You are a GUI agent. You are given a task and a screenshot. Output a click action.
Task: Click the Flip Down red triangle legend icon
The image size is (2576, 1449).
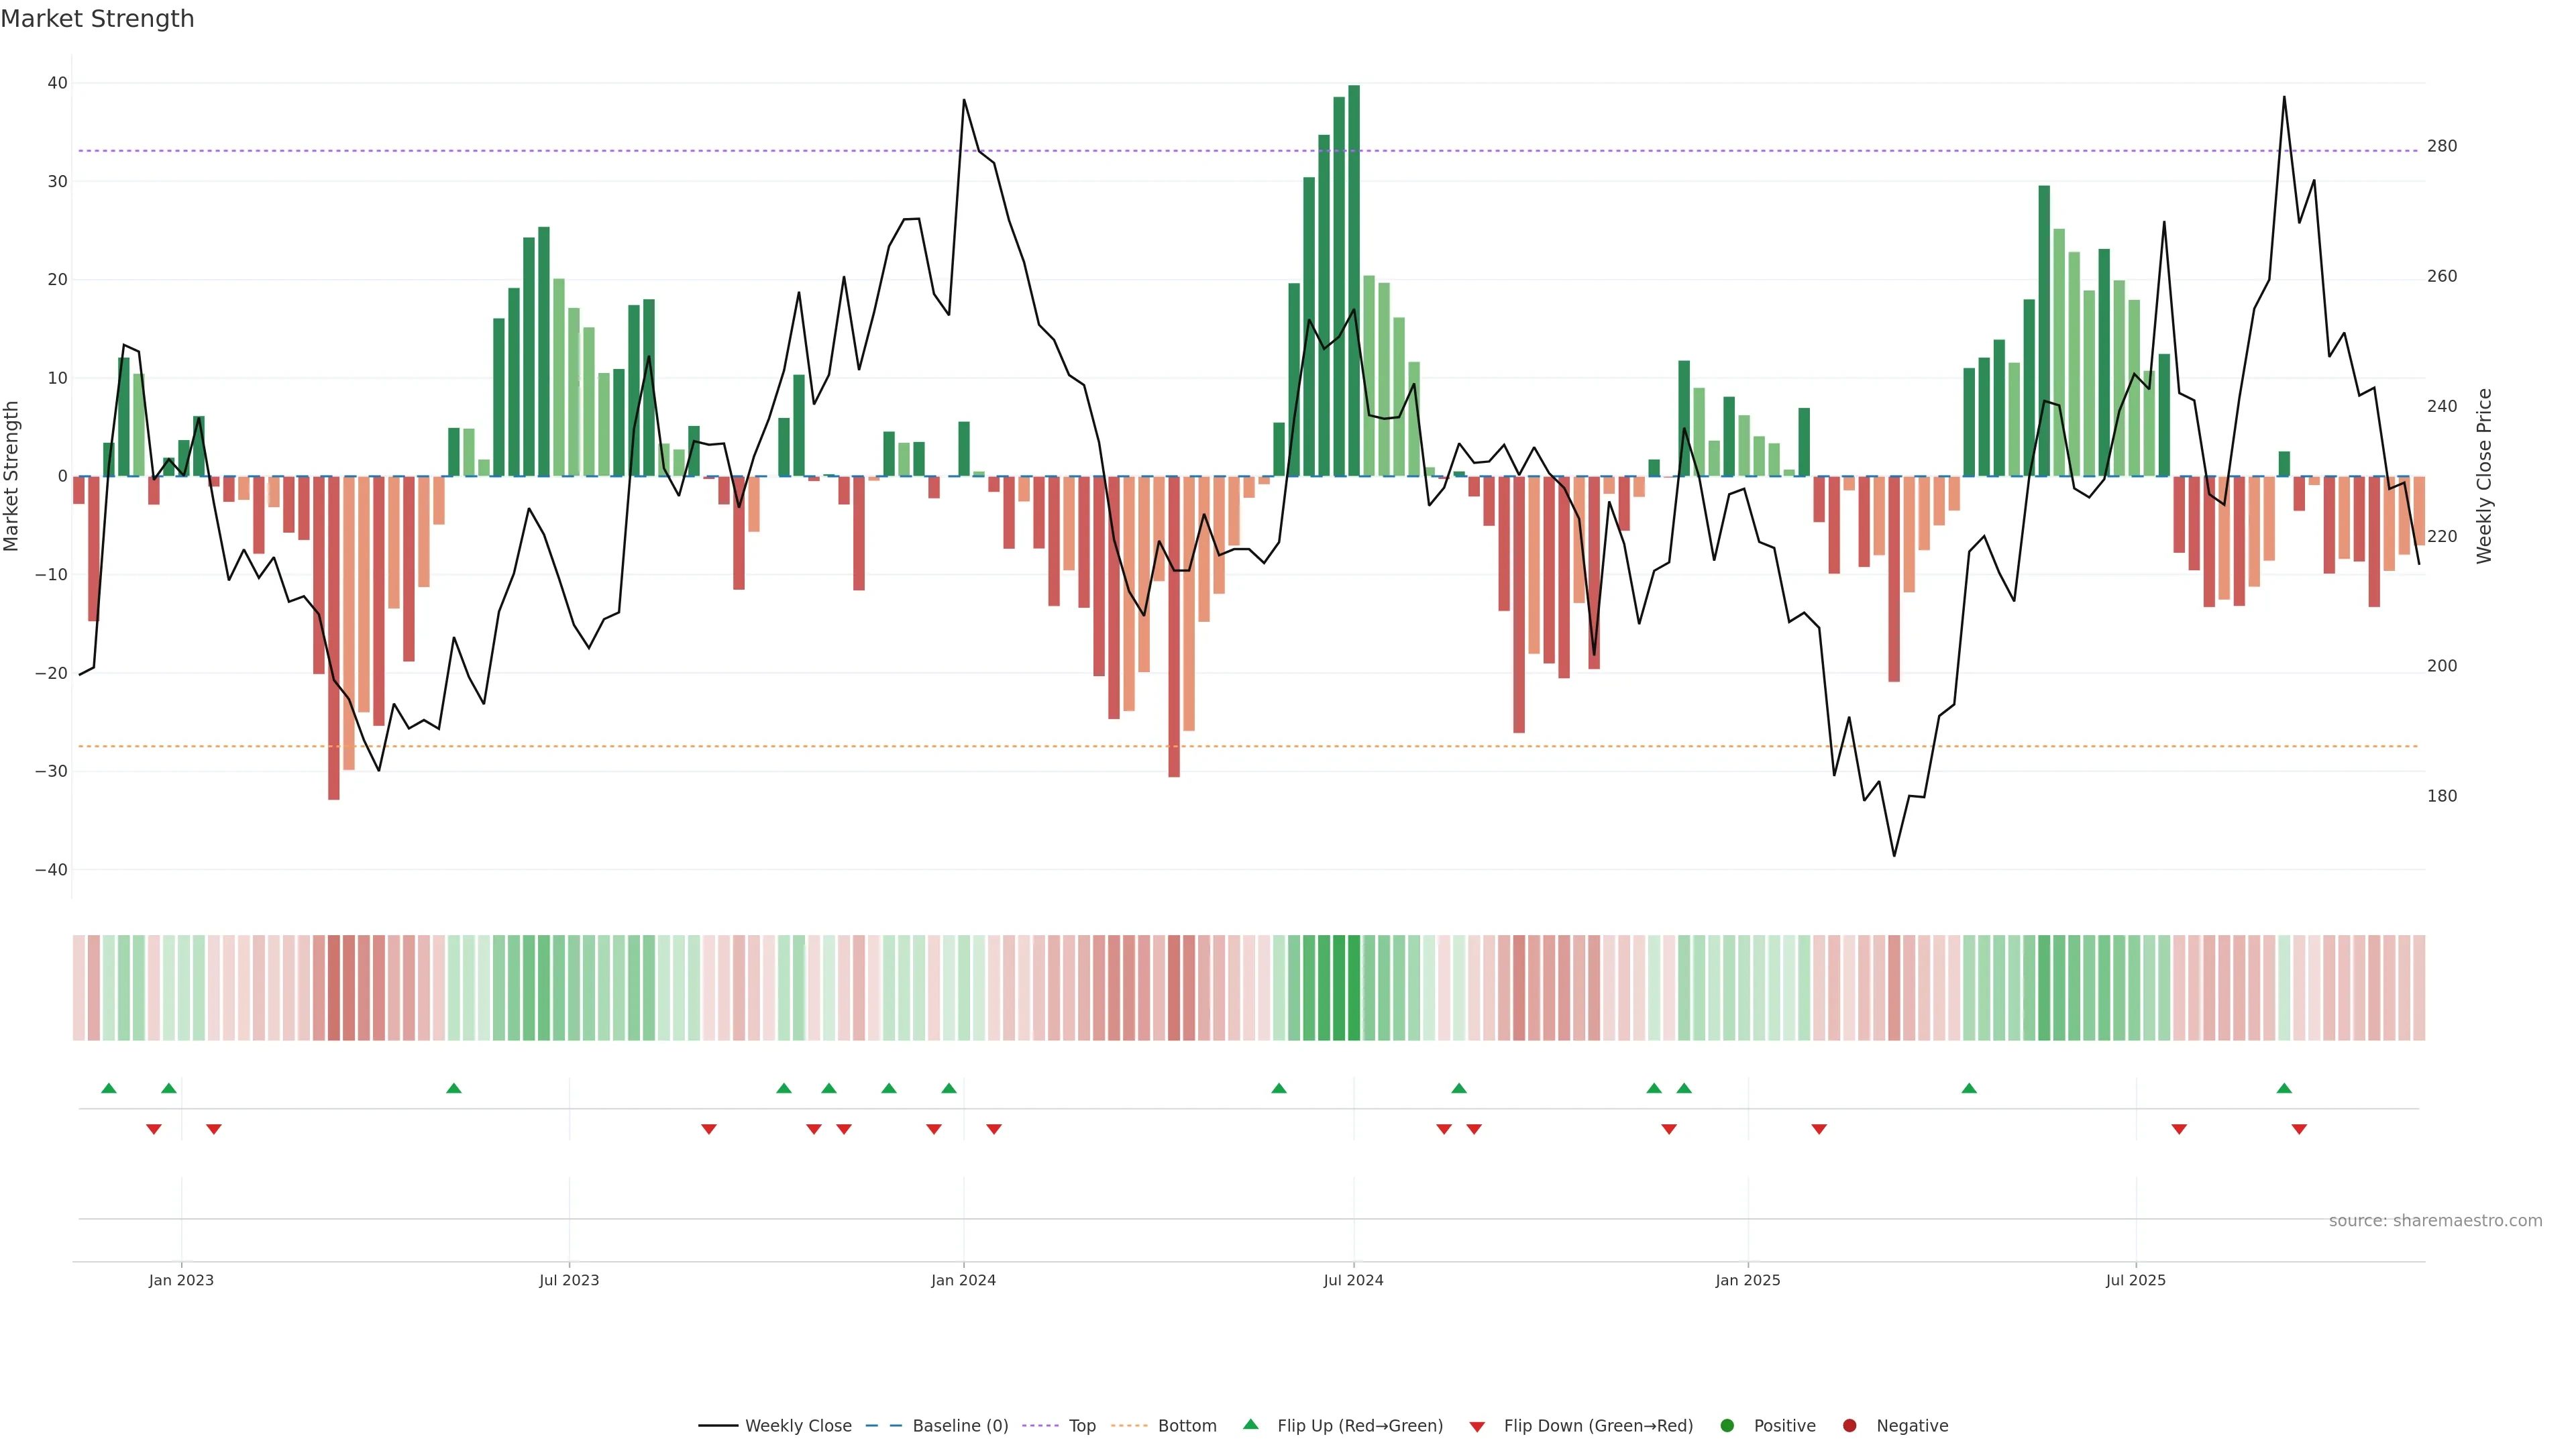1477,1427
